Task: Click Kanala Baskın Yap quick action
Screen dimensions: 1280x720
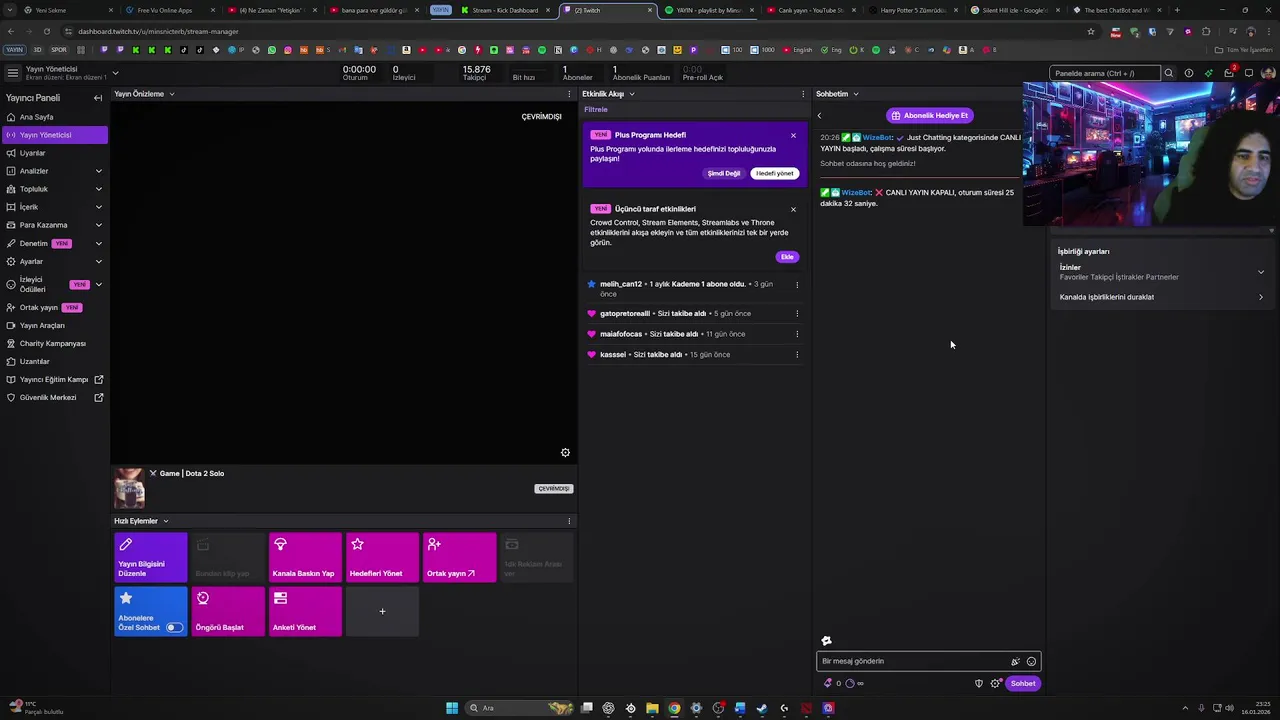Action: [305, 558]
